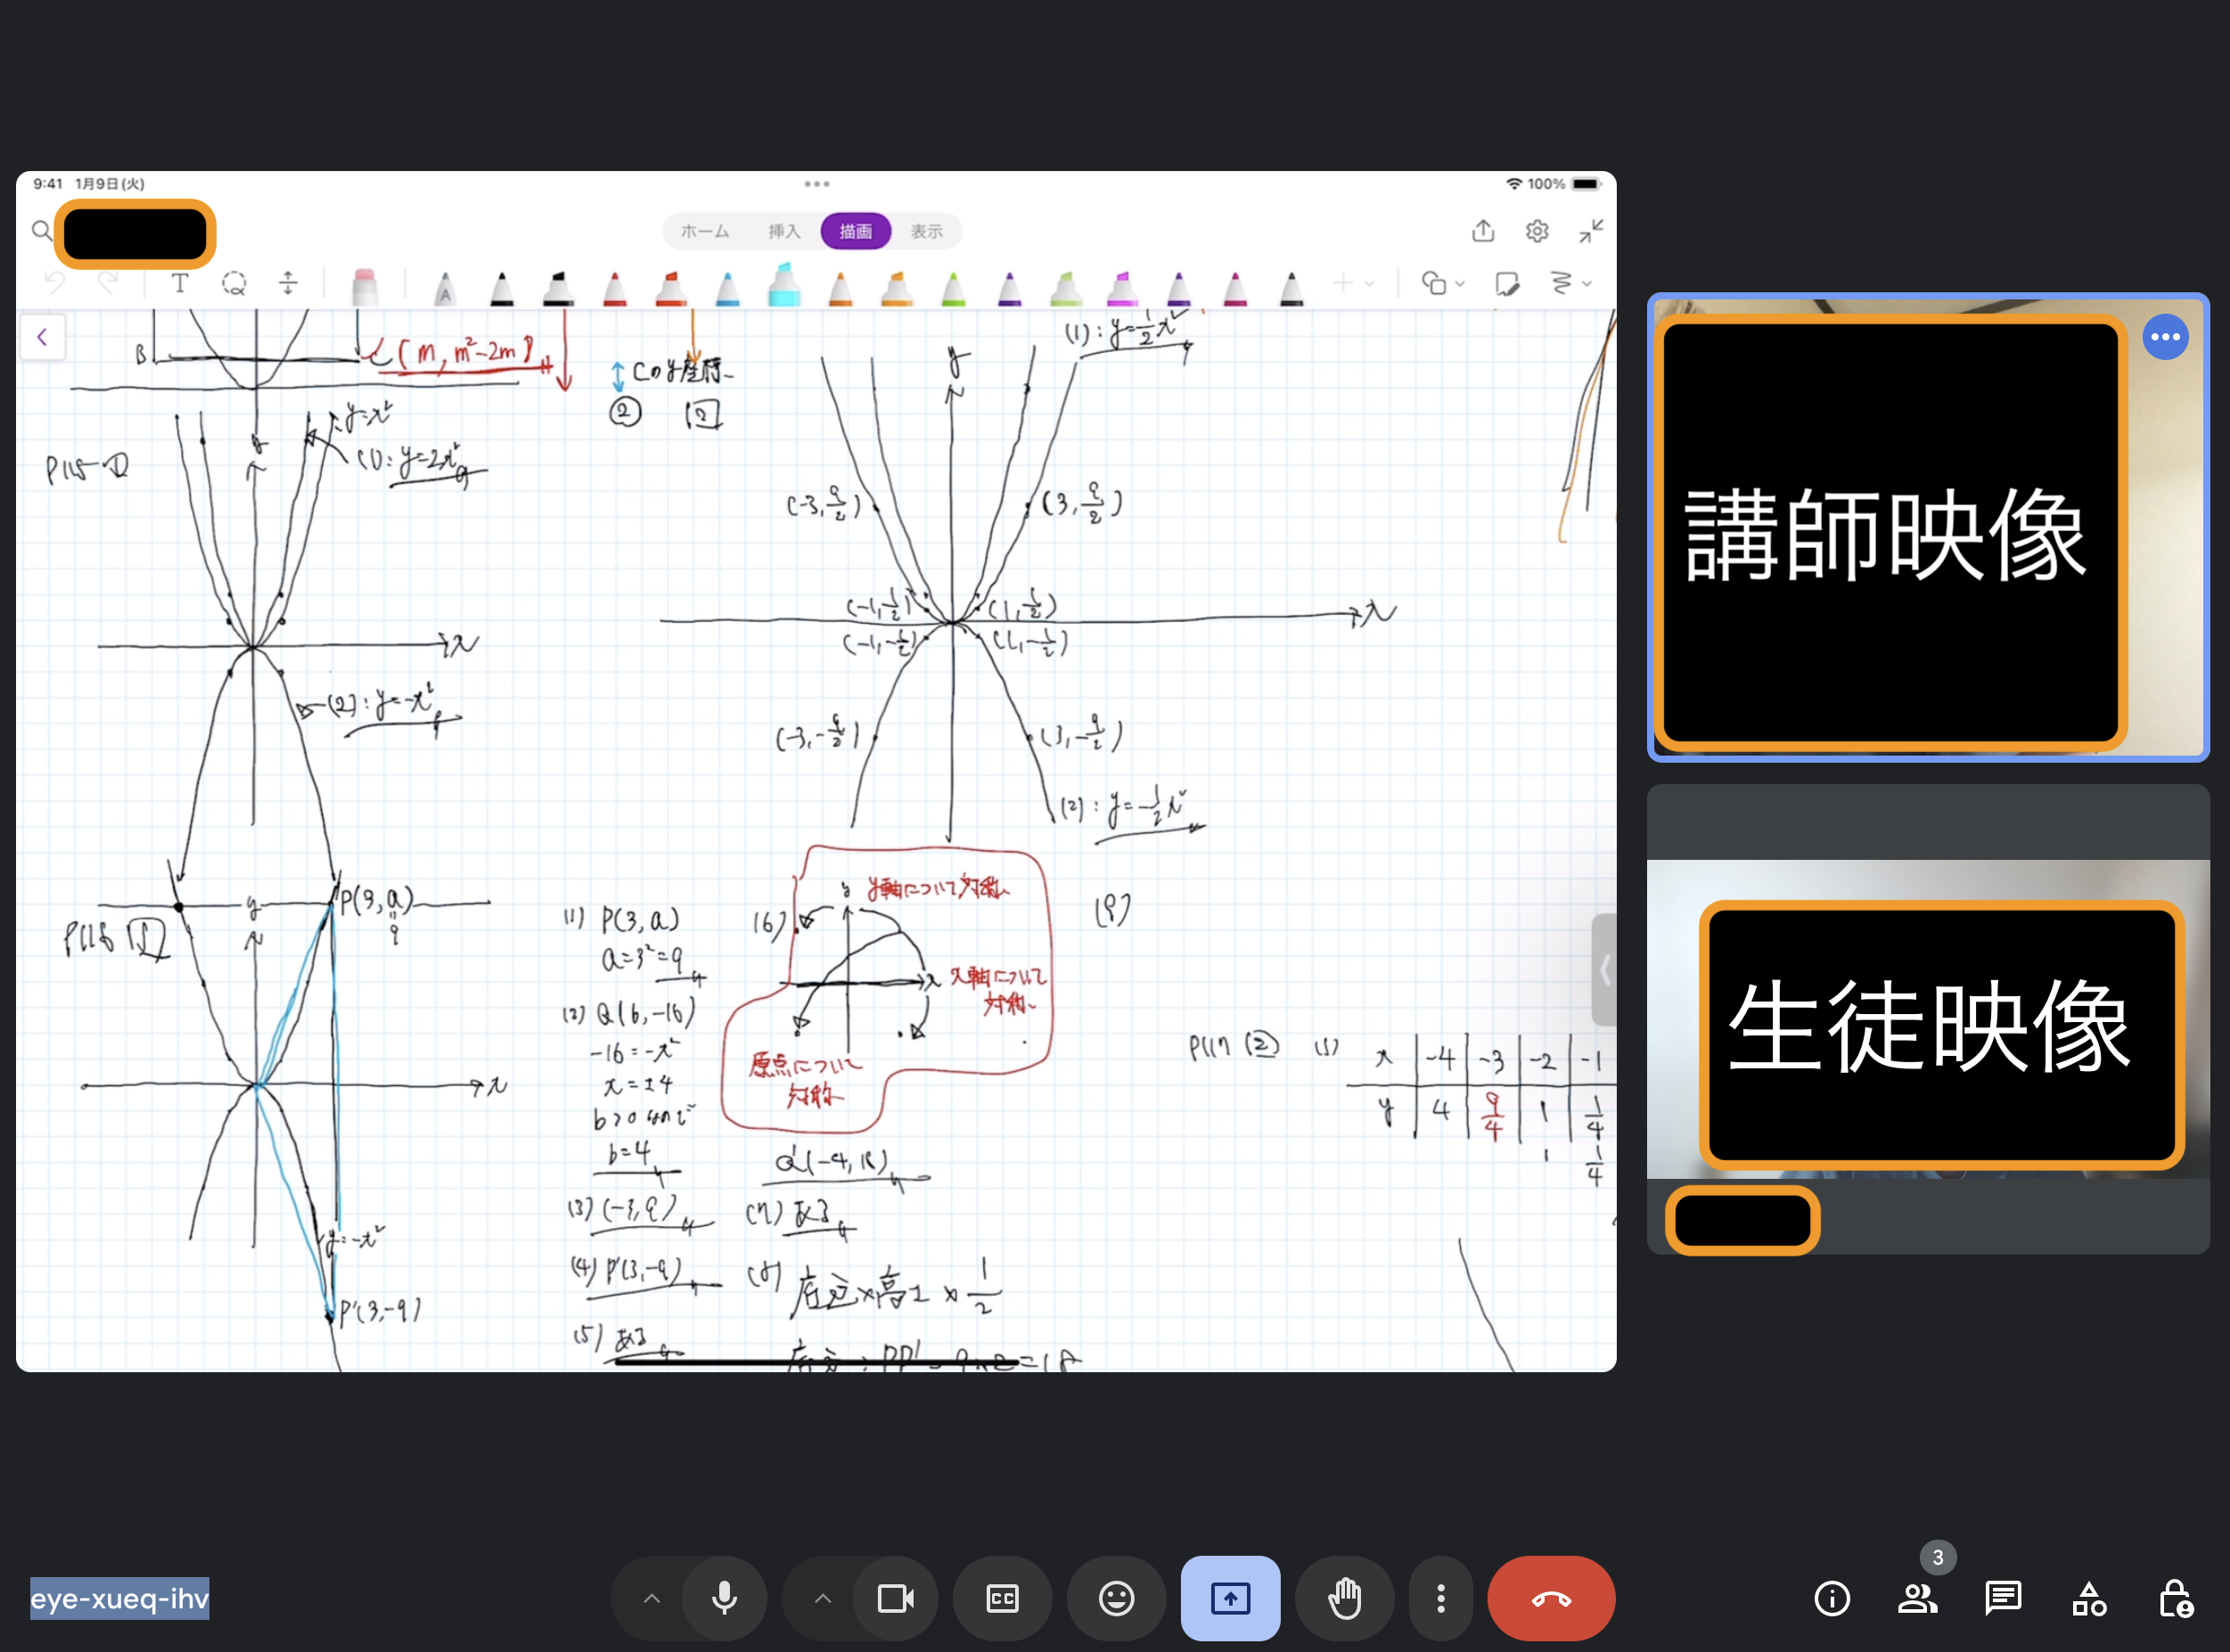This screenshot has height=1652, width=2230.
Task: Open more options in the call bar
Action: coord(1440,1598)
